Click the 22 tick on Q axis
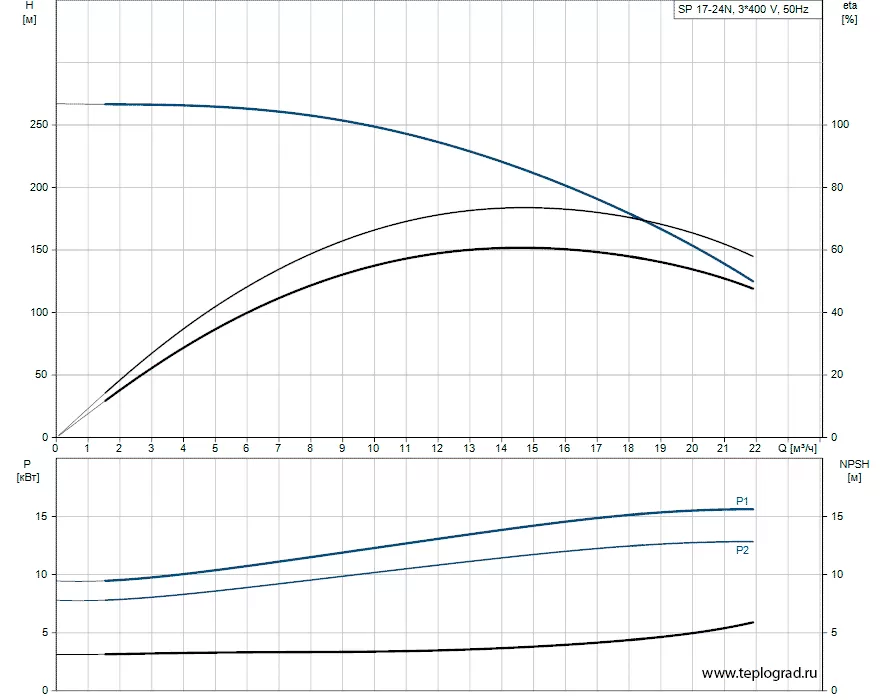This screenshot has width=887, height=700. coord(755,448)
